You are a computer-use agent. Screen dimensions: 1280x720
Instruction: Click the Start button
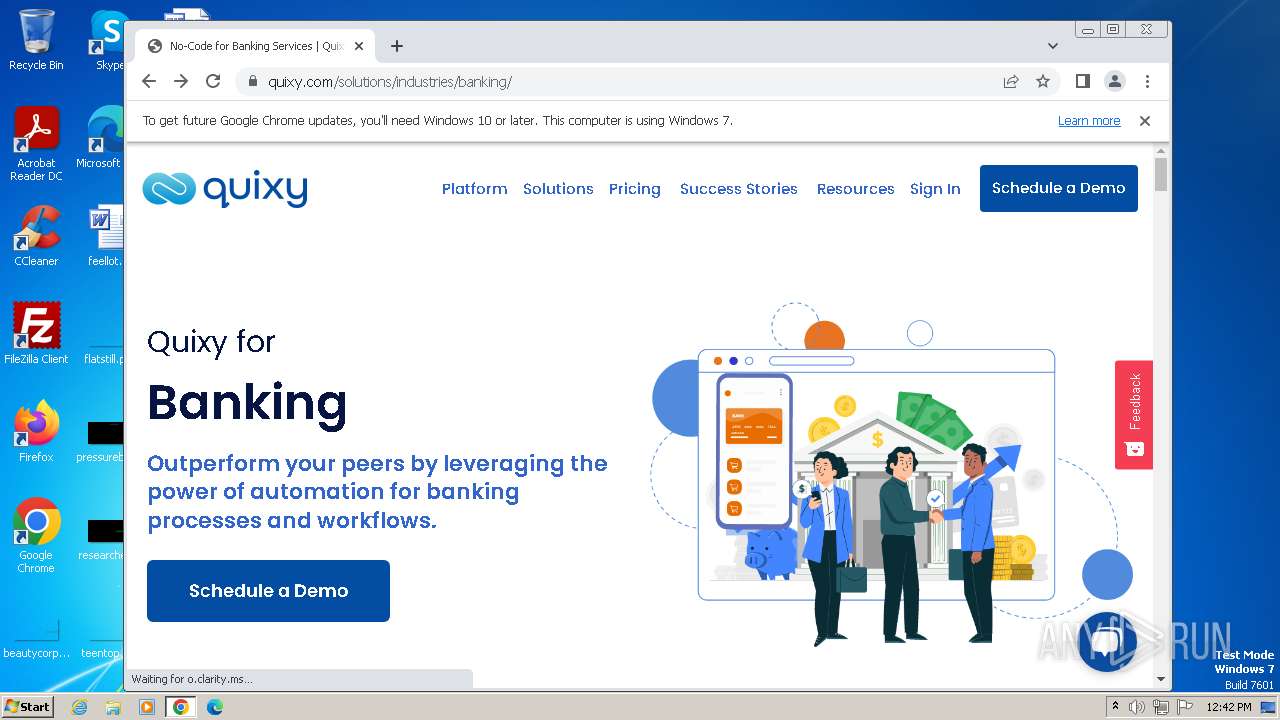(28, 707)
